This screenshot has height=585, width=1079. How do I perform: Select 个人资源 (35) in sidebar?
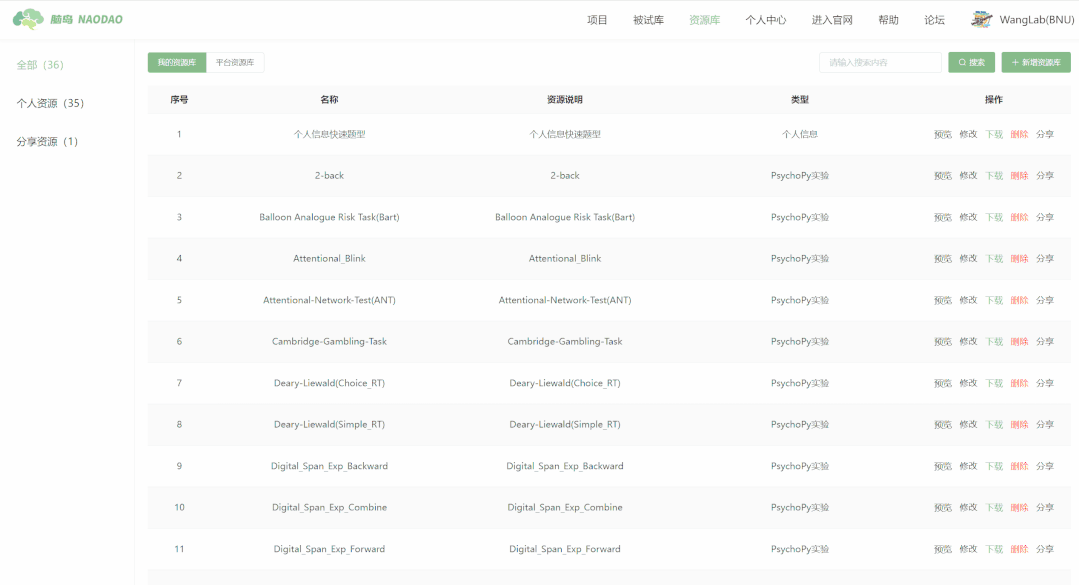[50, 103]
